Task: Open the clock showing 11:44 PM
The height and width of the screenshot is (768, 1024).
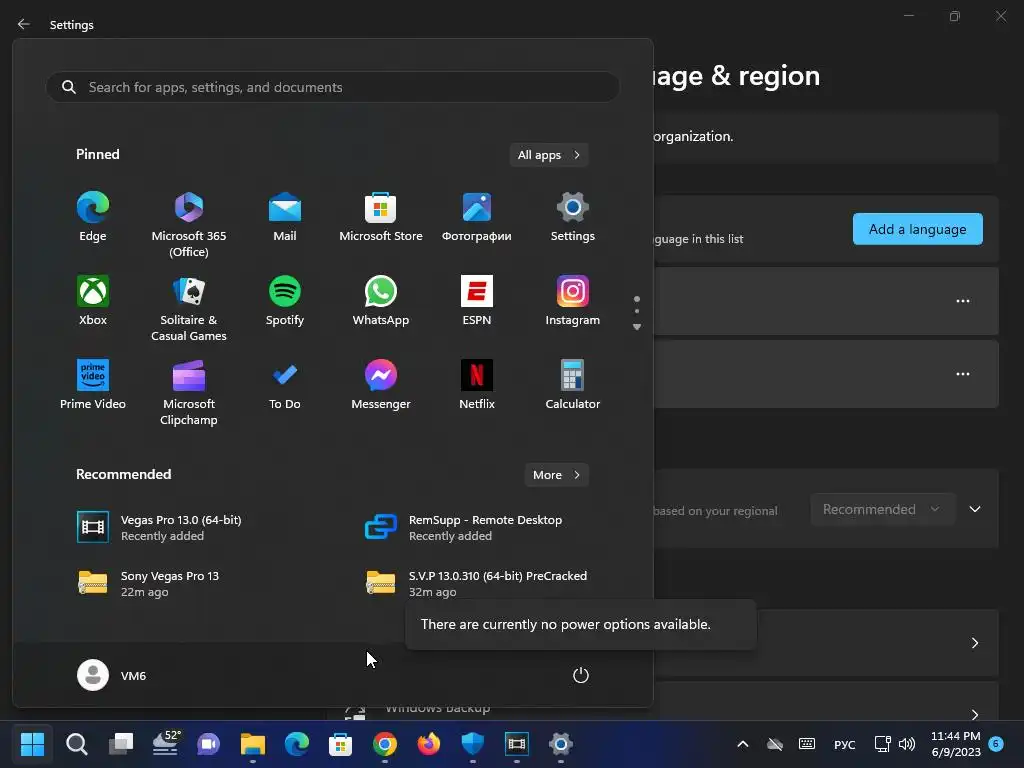Action: (x=956, y=744)
